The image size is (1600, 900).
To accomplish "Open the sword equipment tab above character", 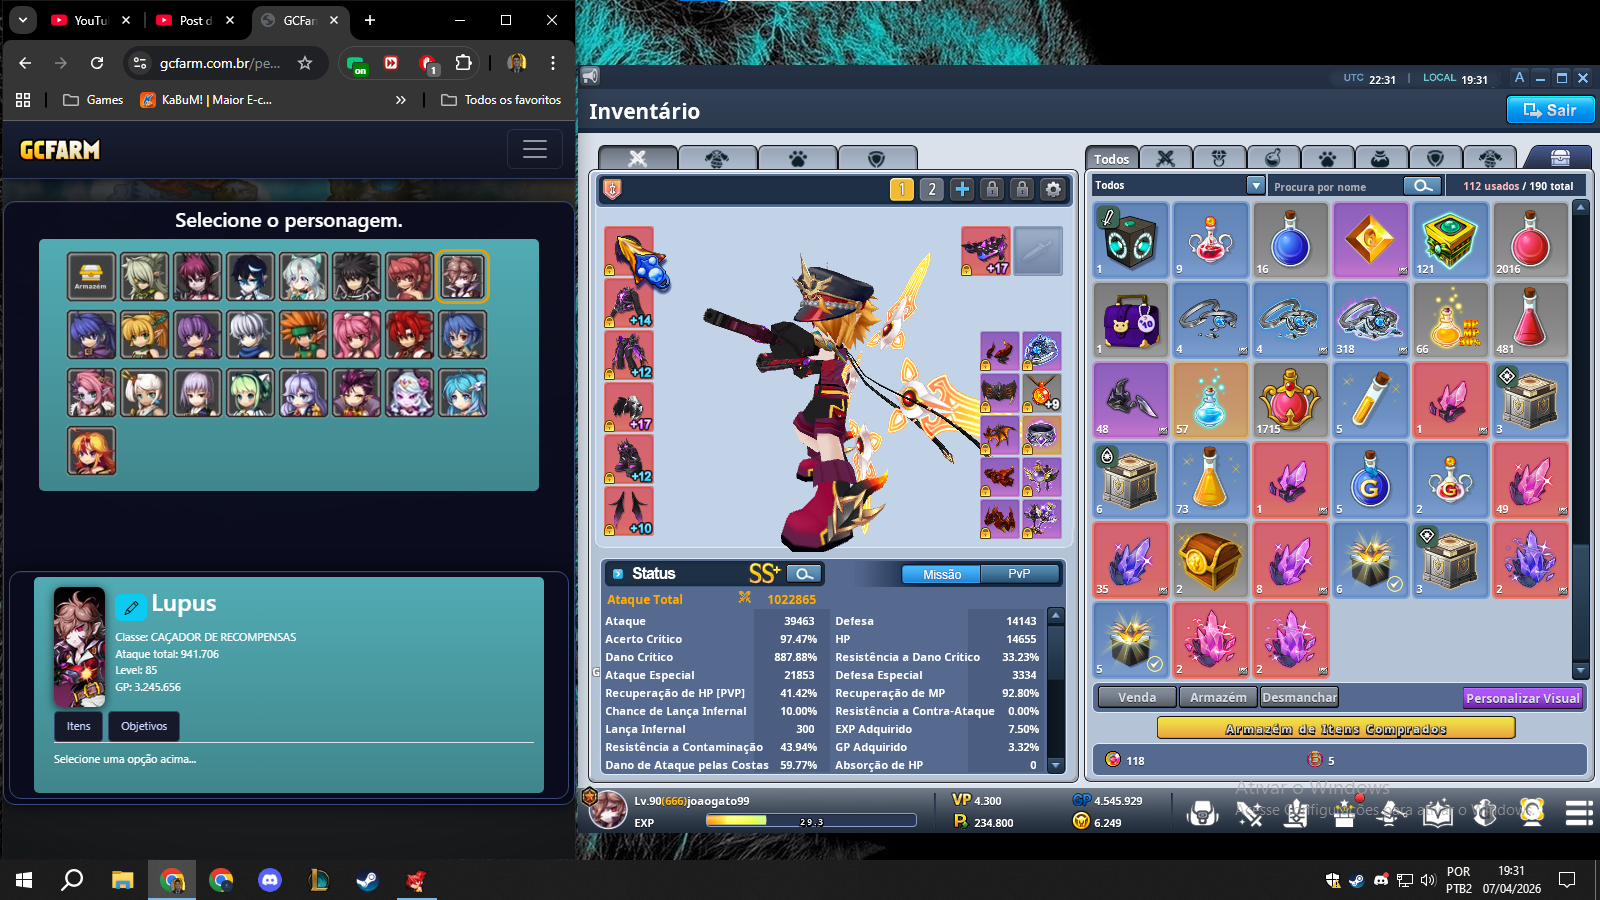I will pos(638,158).
